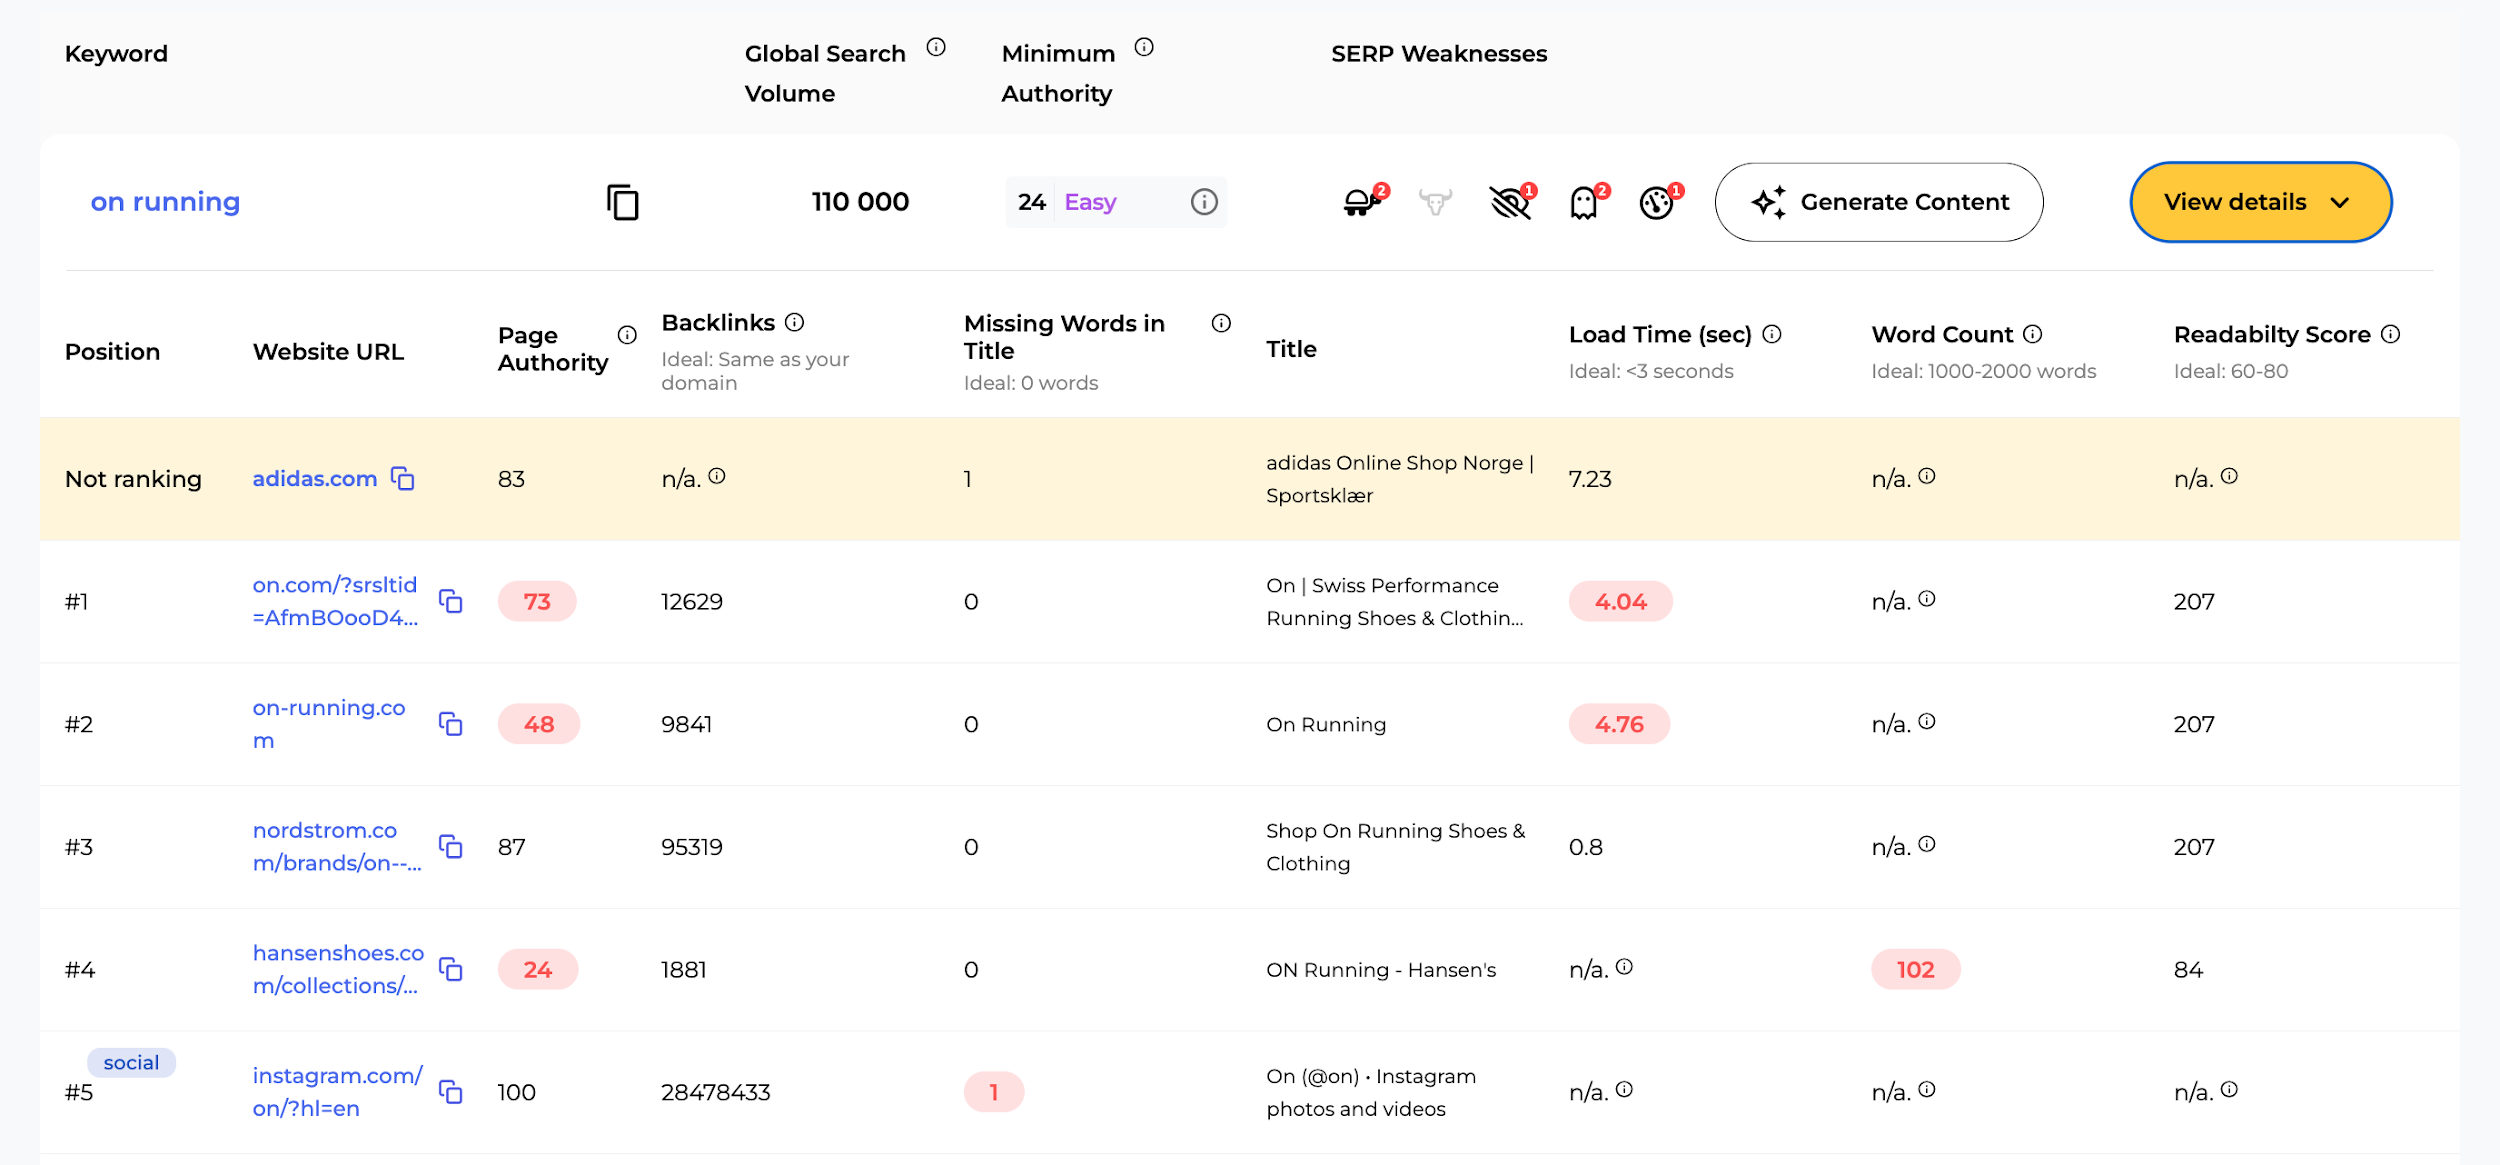Click the speedometer gauge weakness icon
Viewport: 2500px width, 1165px height.
click(1657, 203)
